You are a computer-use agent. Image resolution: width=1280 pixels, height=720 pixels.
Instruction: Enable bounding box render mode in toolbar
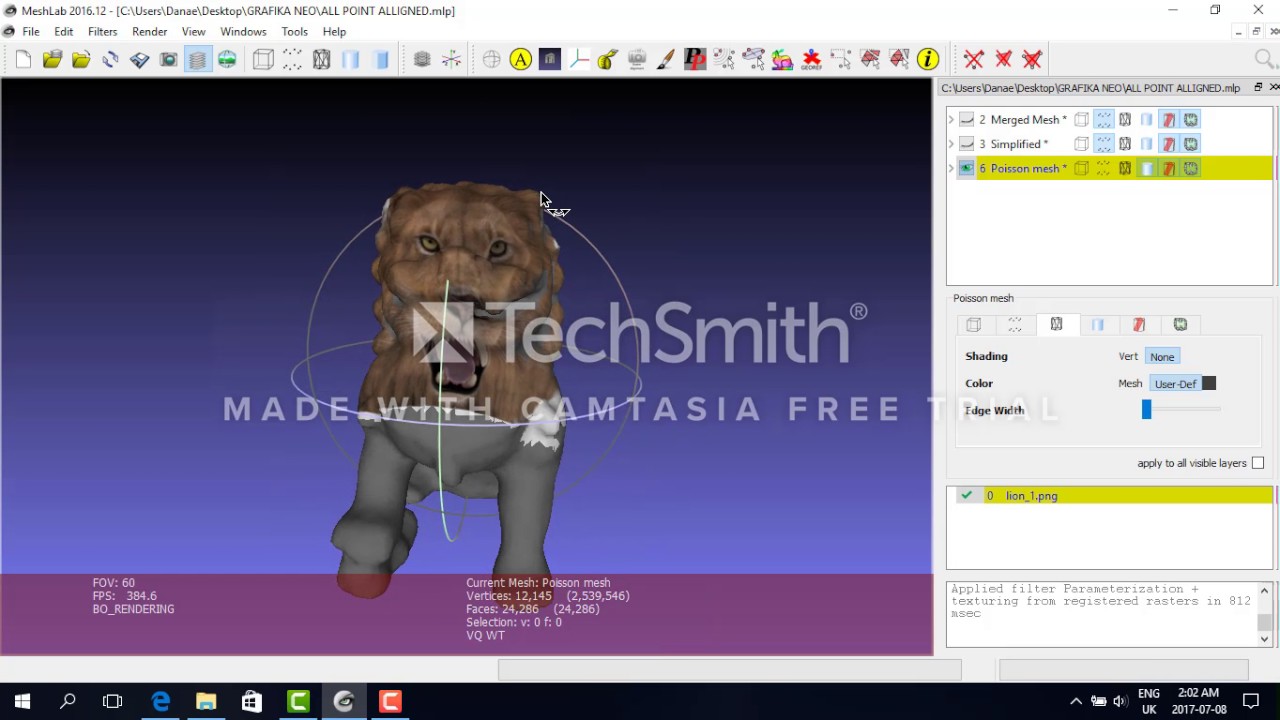[x=263, y=60]
